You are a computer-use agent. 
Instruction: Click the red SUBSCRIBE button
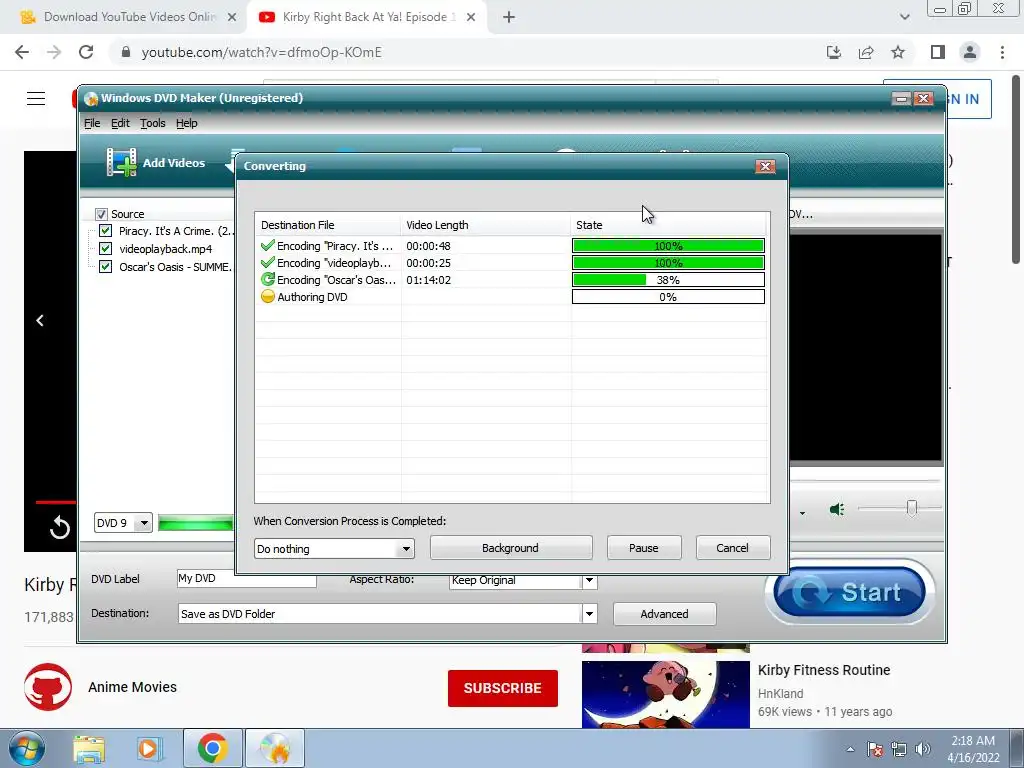tap(502, 688)
